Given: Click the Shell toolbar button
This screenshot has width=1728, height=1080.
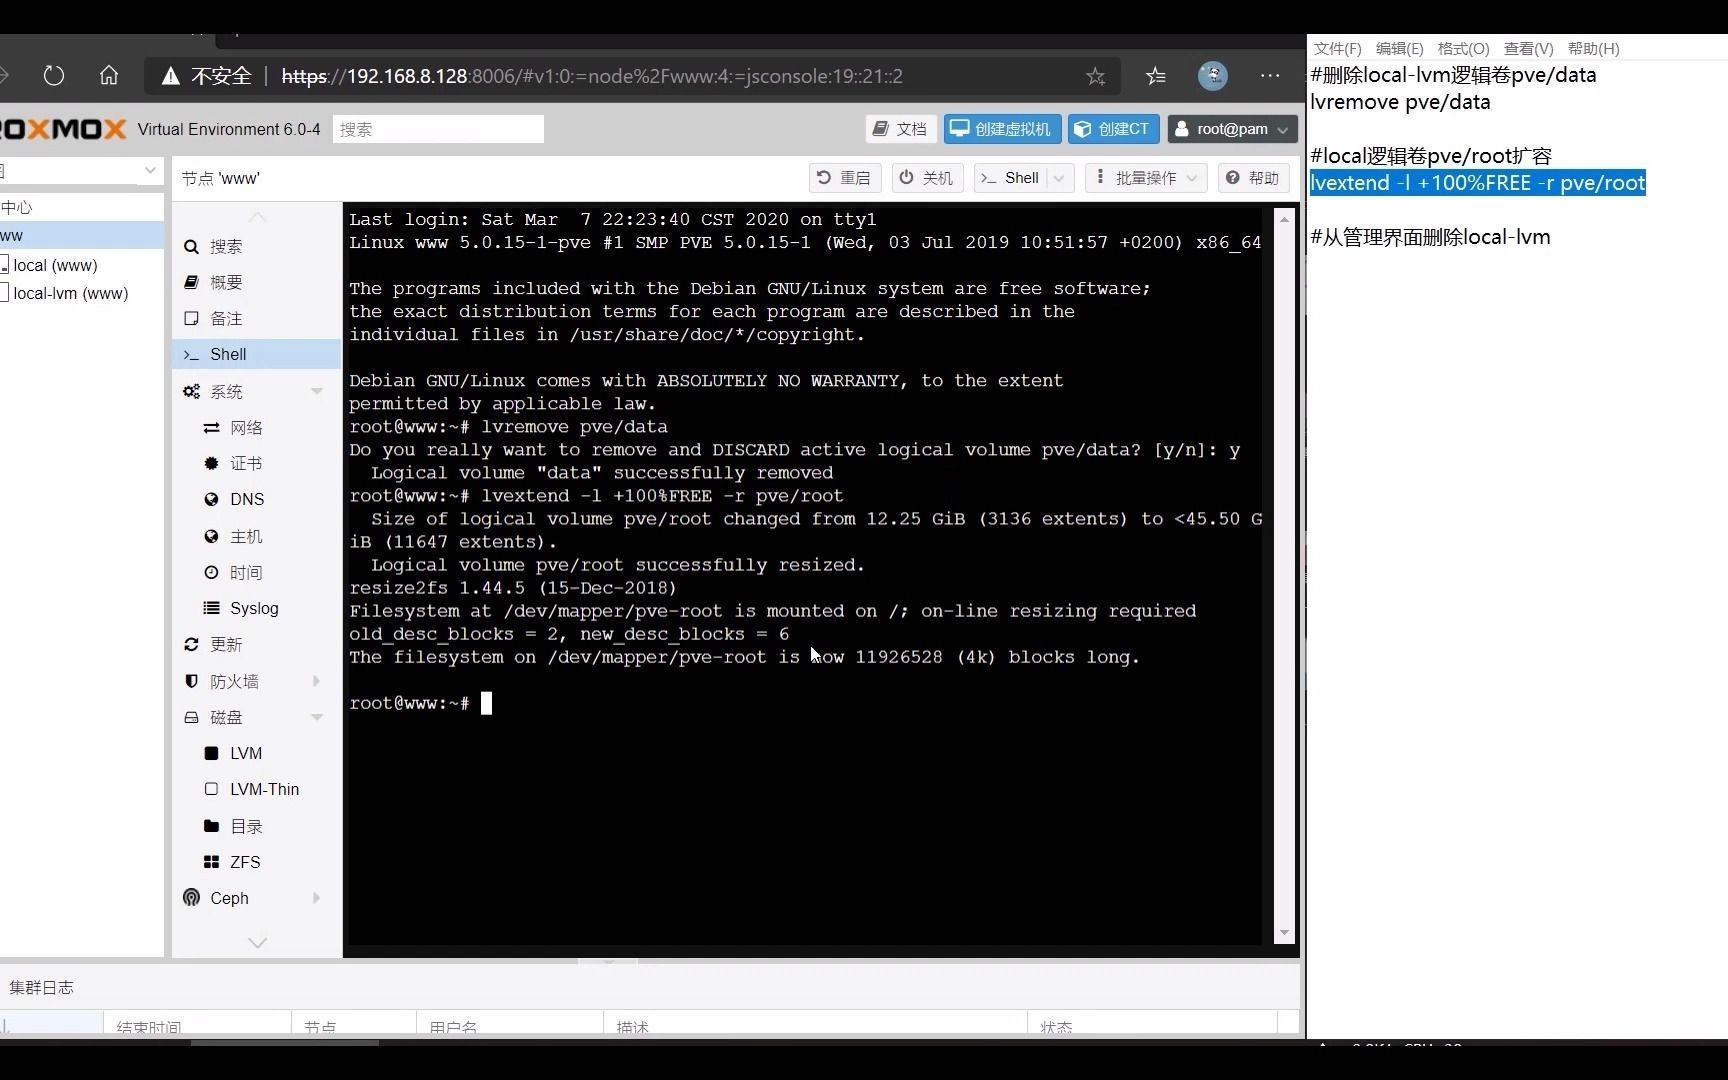Looking at the screenshot, I should tap(1012, 178).
